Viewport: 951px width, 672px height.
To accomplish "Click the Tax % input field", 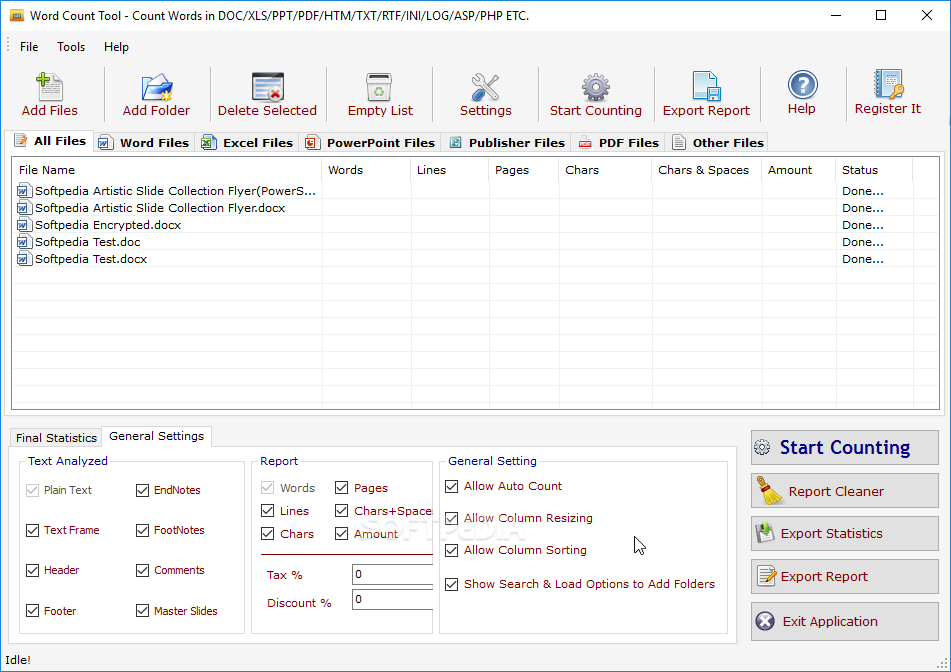I will (392, 574).
